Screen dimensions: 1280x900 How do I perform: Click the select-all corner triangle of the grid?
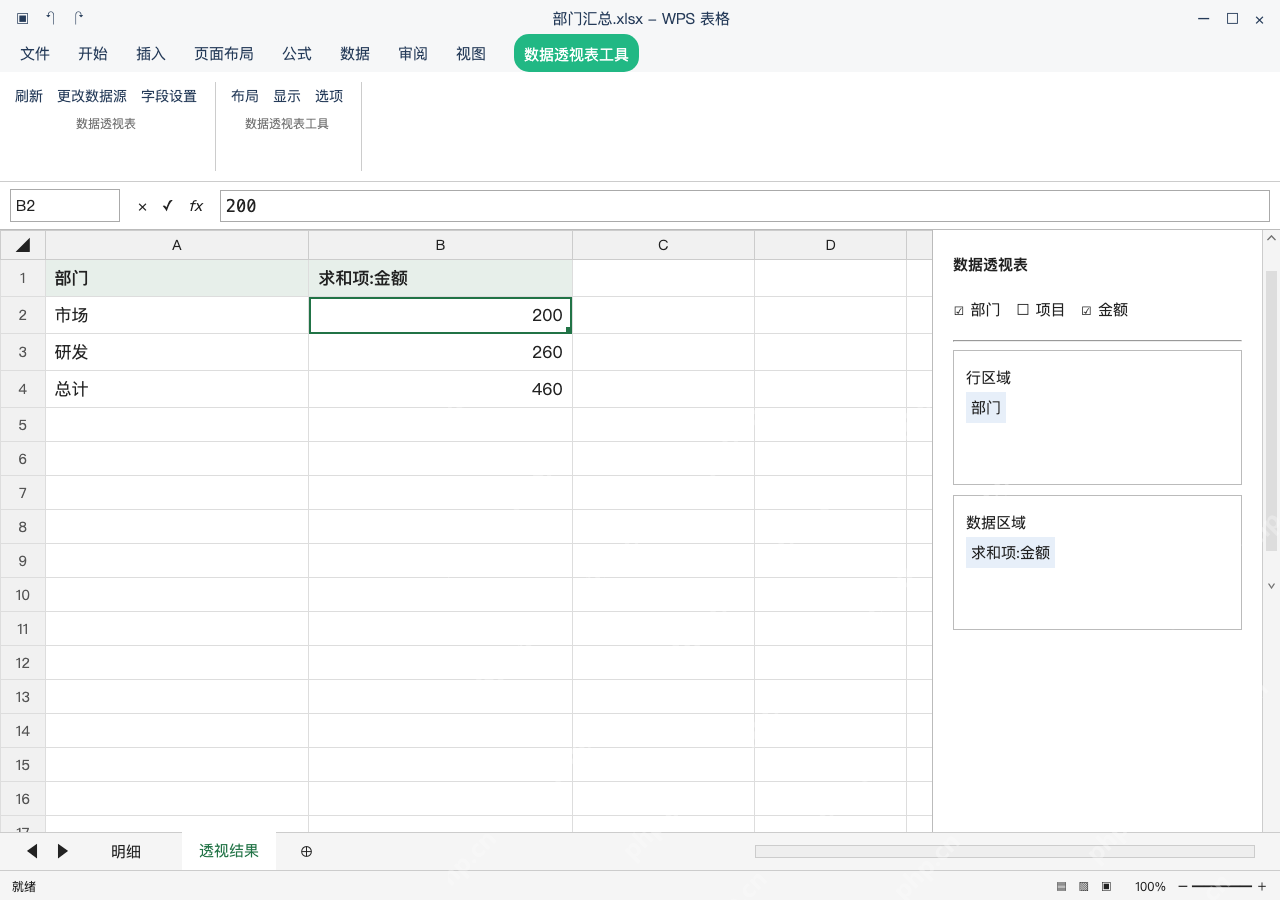tap(23, 245)
